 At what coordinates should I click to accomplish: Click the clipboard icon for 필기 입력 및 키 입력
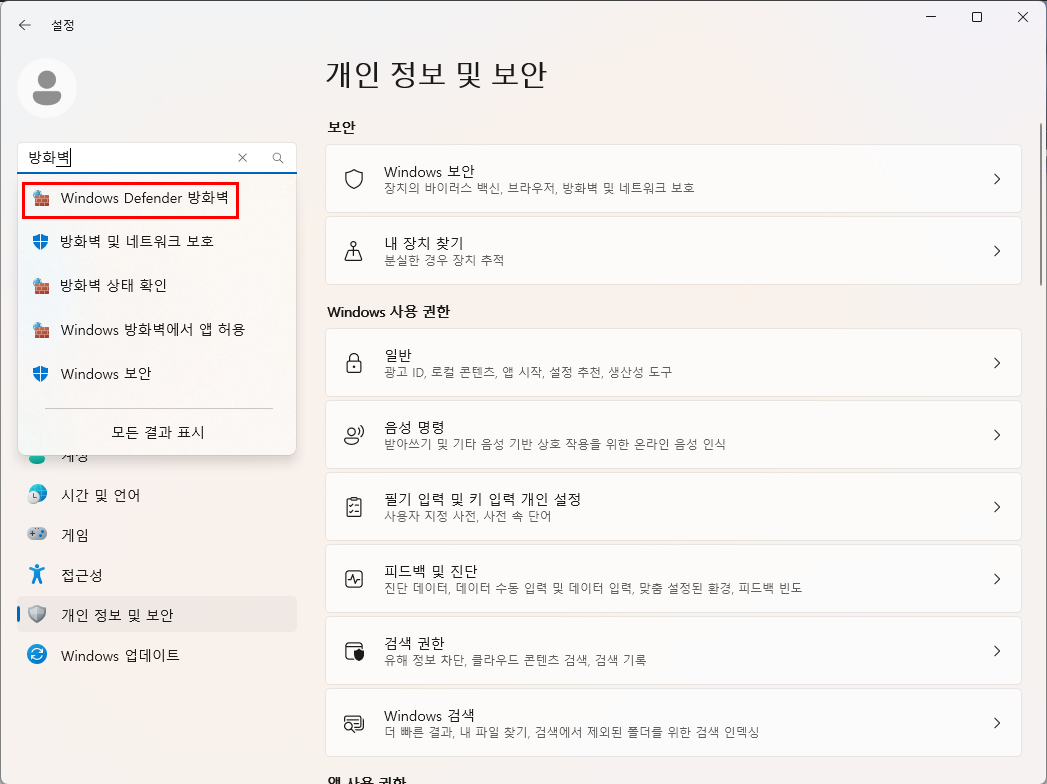tap(354, 507)
